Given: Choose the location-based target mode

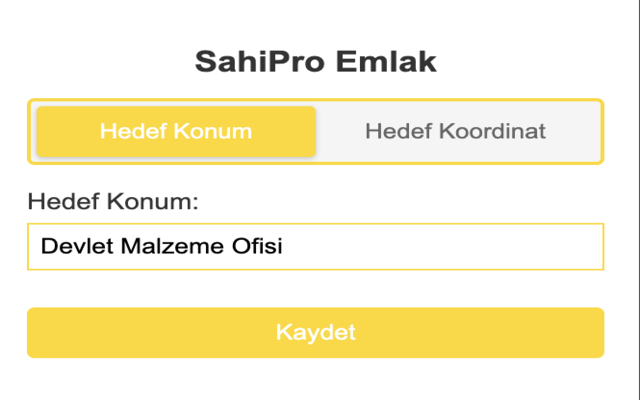Looking at the screenshot, I should pyautogui.click(x=176, y=131).
